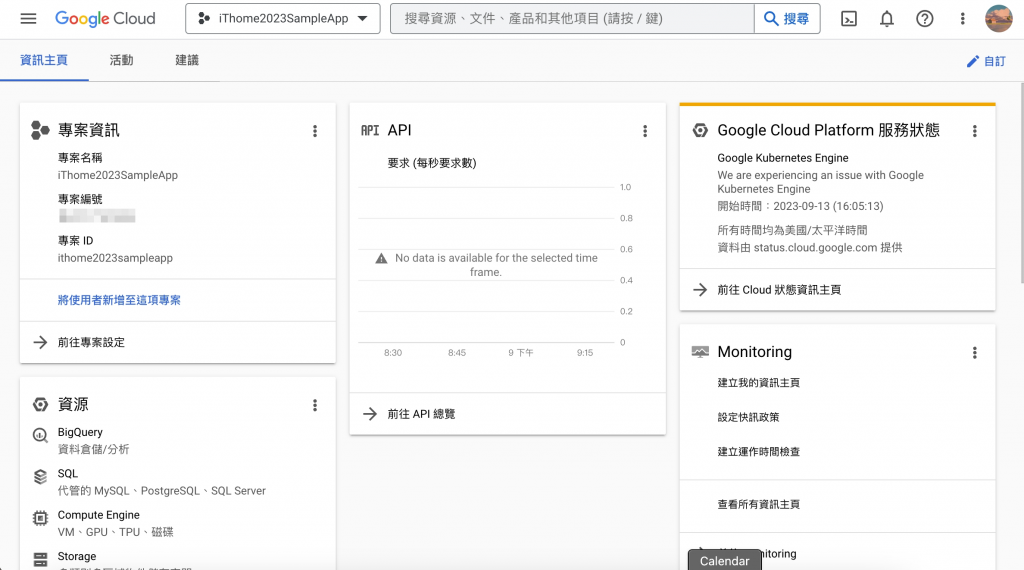The width and height of the screenshot is (1024, 570).
Task: Click the 資源 card hexagon icon
Action: pos(40,405)
